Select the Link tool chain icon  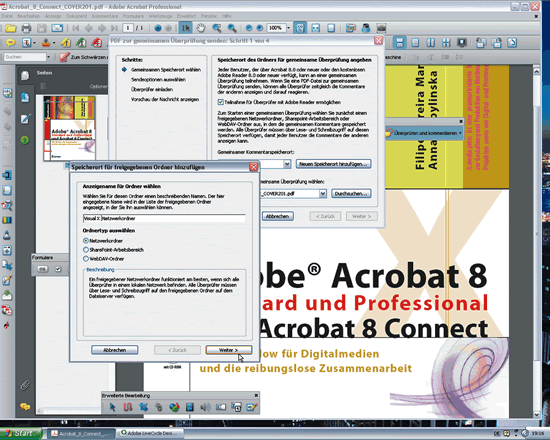(x=159, y=407)
